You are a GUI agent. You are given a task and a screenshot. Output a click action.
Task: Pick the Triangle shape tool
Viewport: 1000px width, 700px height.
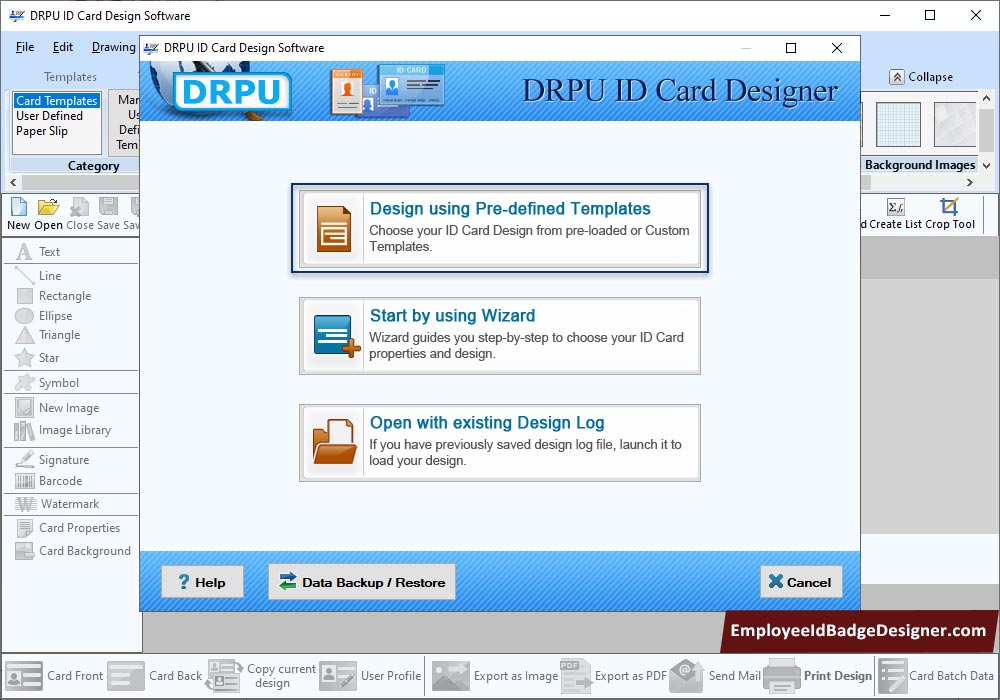pos(48,335)
